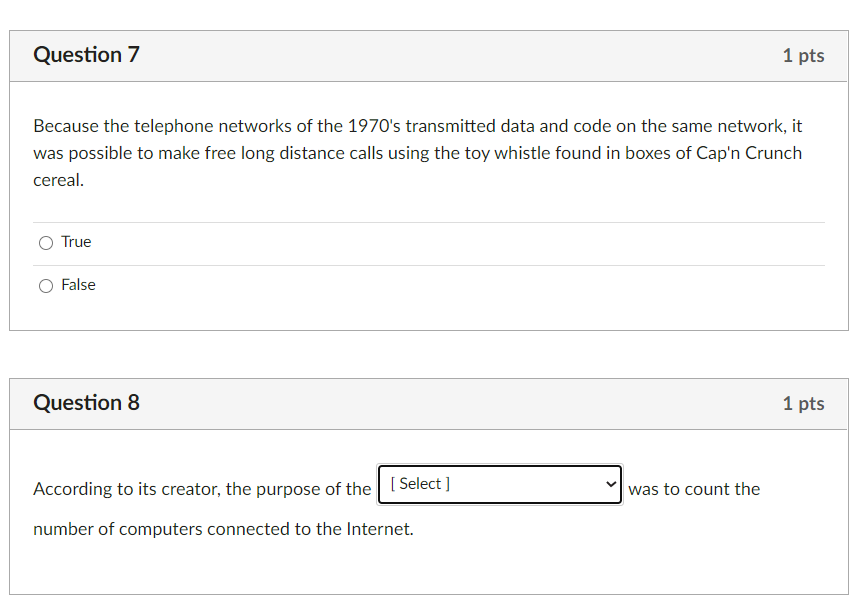
Task: Click the 1 pts label on Question 7
Action: tap(803, 56)
